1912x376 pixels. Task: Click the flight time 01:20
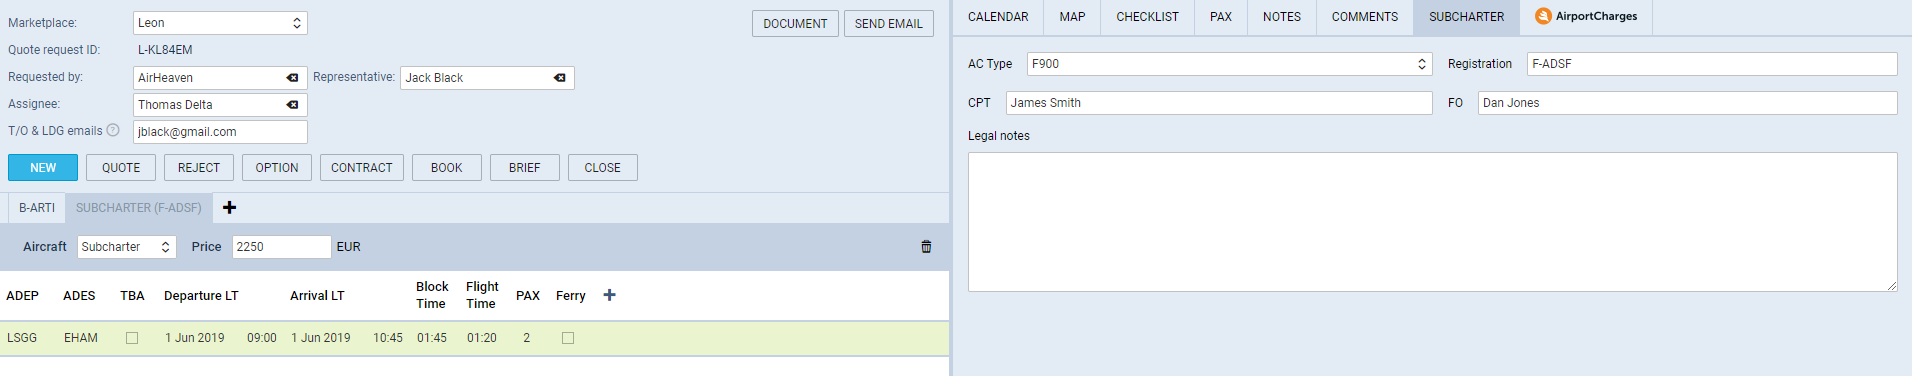click(x=482, y=338)
